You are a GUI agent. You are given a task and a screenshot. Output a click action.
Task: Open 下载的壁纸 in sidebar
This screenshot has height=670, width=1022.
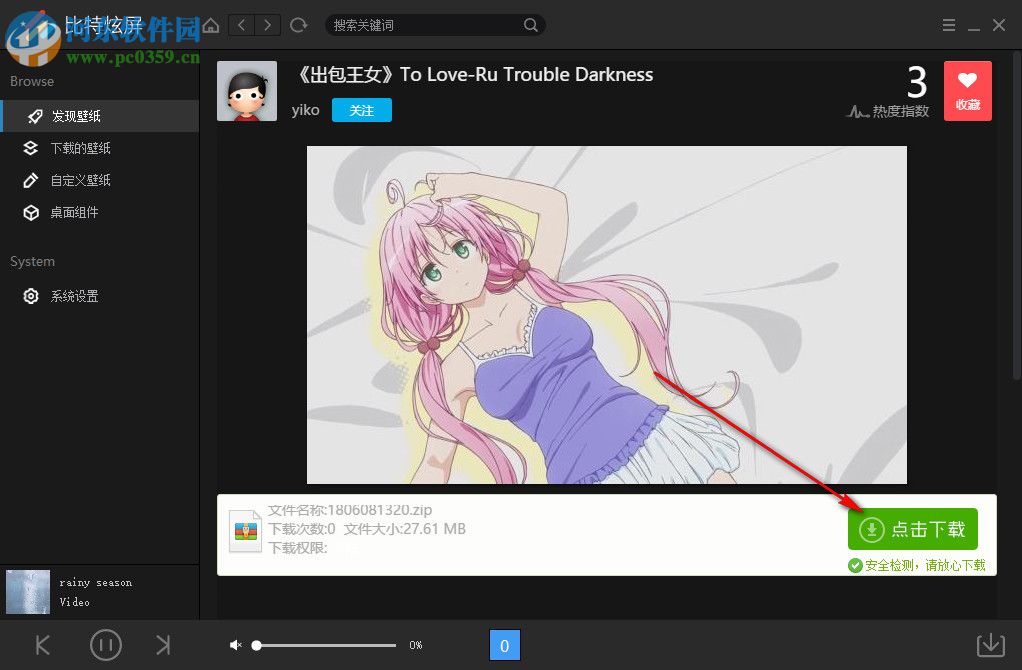pyautogui.click(x=100, y=148)
